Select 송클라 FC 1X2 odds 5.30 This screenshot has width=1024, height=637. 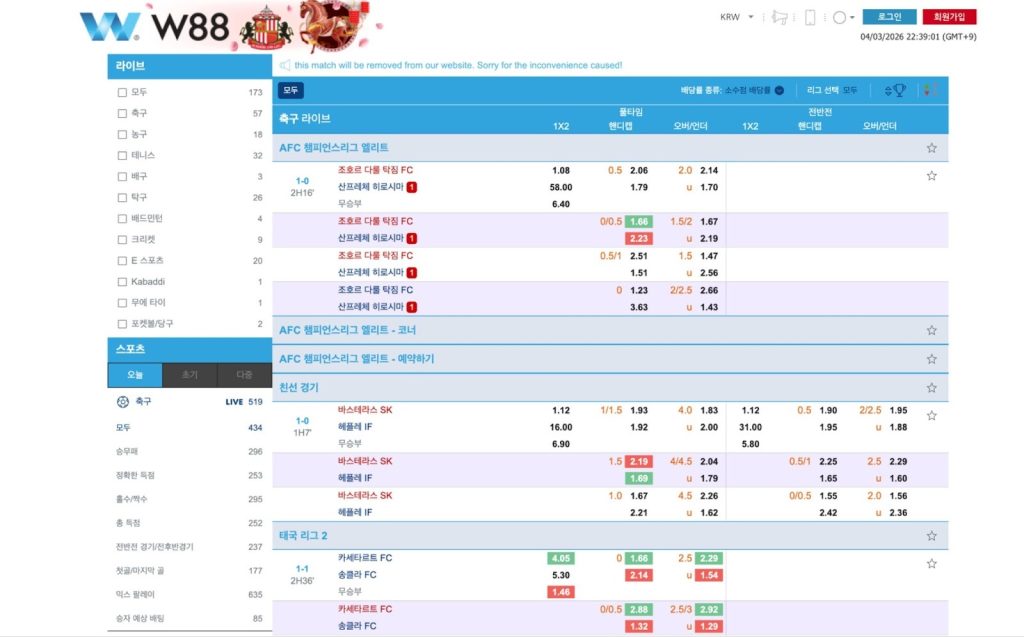pyautogui.click(x=560, y=576)
